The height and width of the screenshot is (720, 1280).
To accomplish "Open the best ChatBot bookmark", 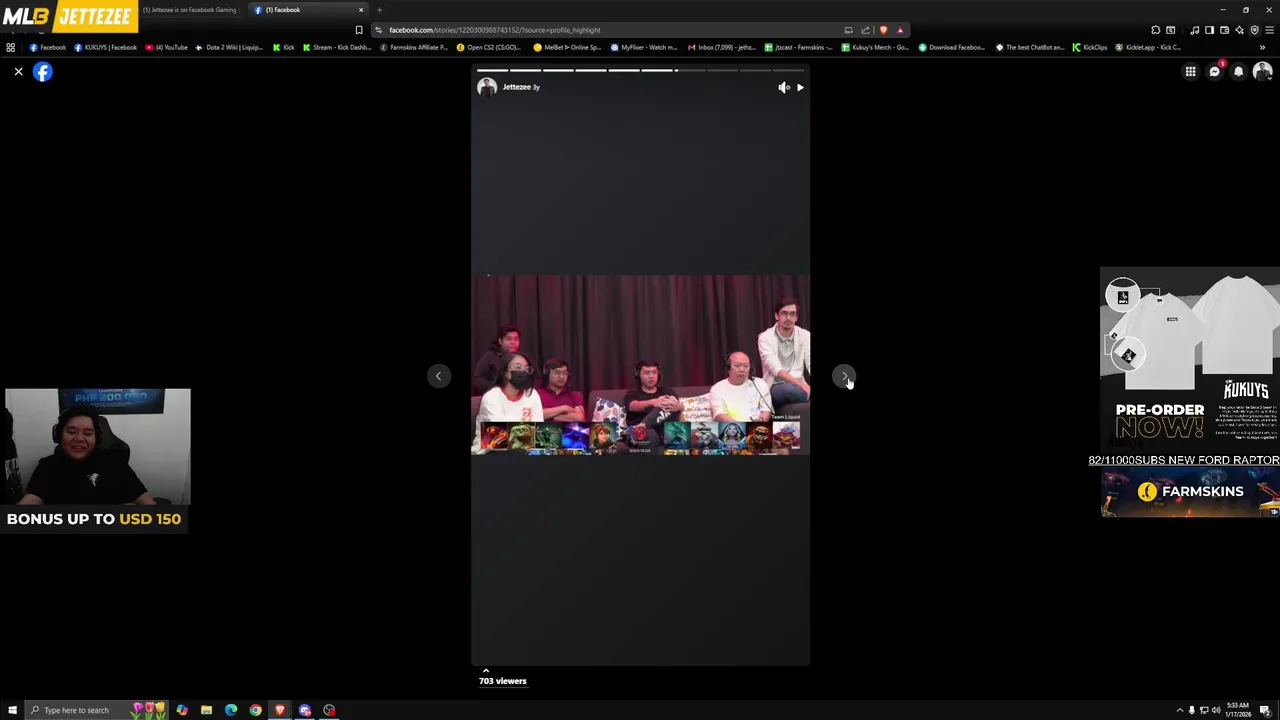I will pos(1030,47).
